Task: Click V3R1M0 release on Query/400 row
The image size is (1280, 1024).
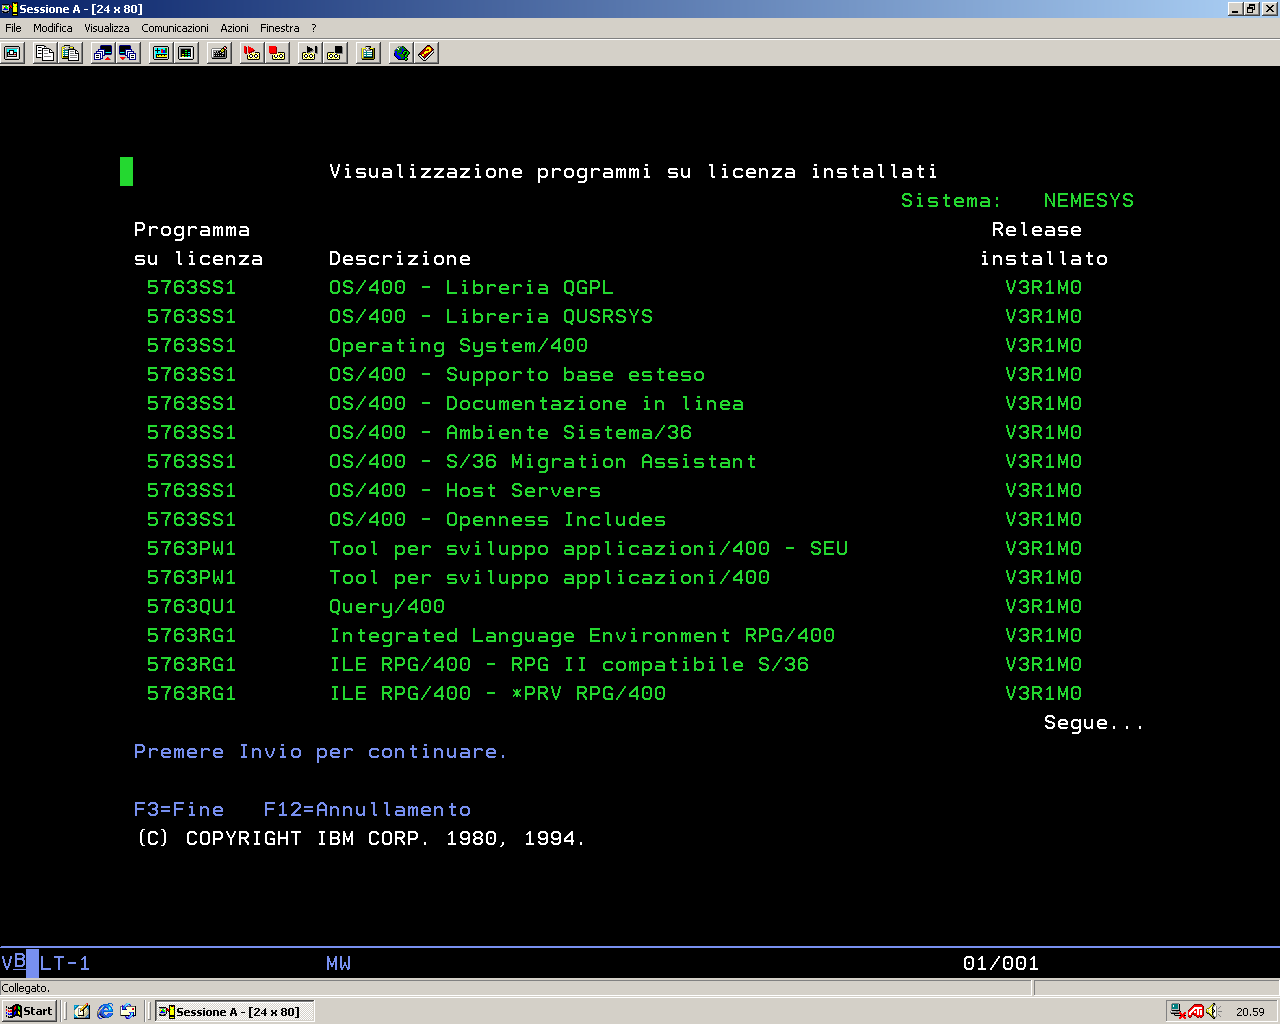Action: click(1043, 606)
